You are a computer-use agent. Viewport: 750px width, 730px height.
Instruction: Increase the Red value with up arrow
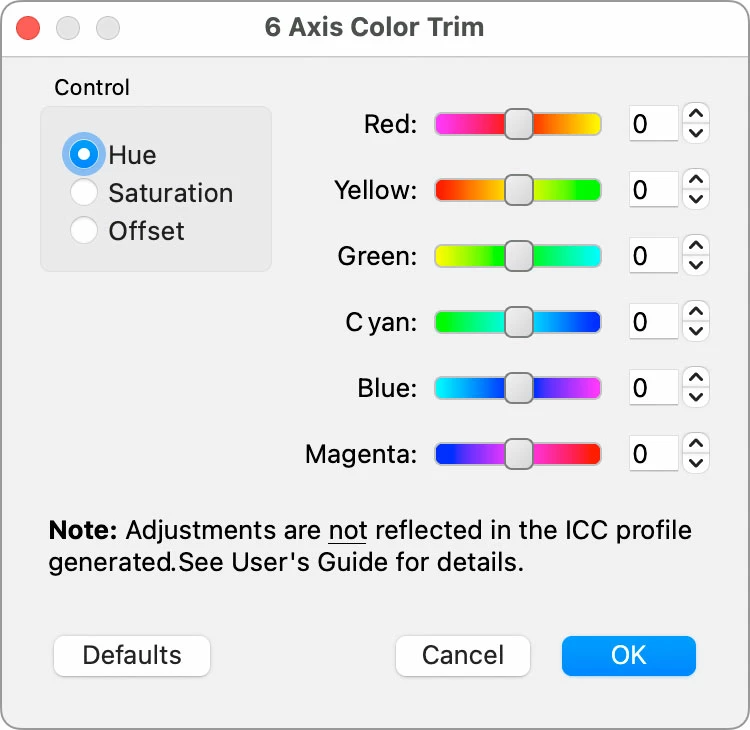pyautogui.click(x=697, y=114)
